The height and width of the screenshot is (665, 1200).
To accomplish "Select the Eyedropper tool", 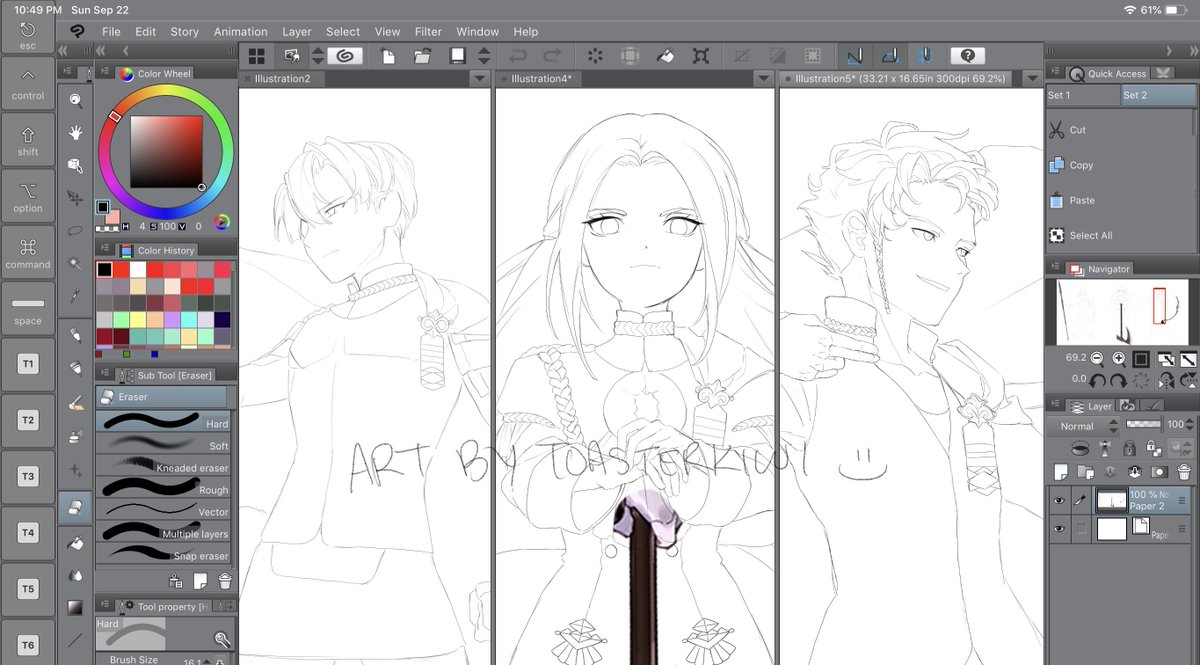I will tap(75, 296).
